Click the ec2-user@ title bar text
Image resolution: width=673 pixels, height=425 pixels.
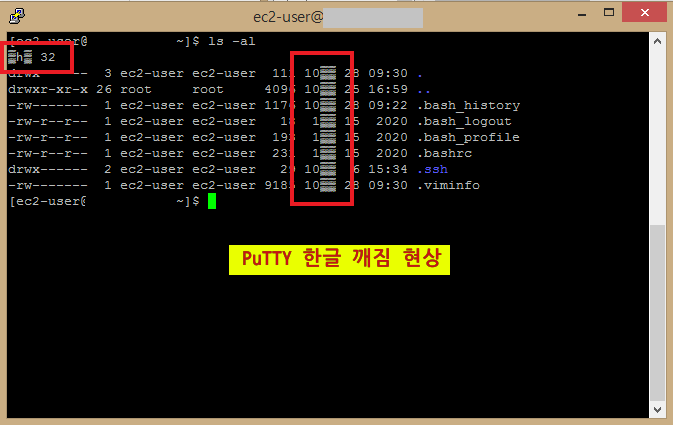click(x=288, y=17)
